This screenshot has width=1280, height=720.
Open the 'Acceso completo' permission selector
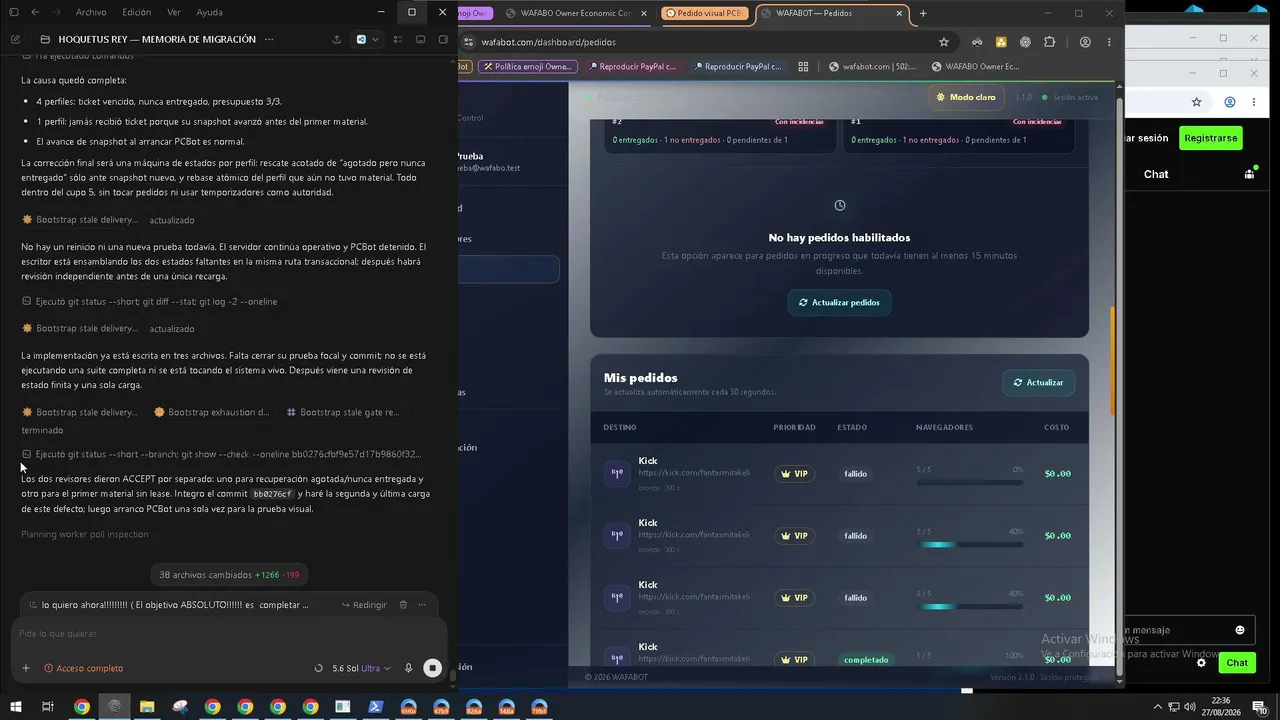click(84, 668)
